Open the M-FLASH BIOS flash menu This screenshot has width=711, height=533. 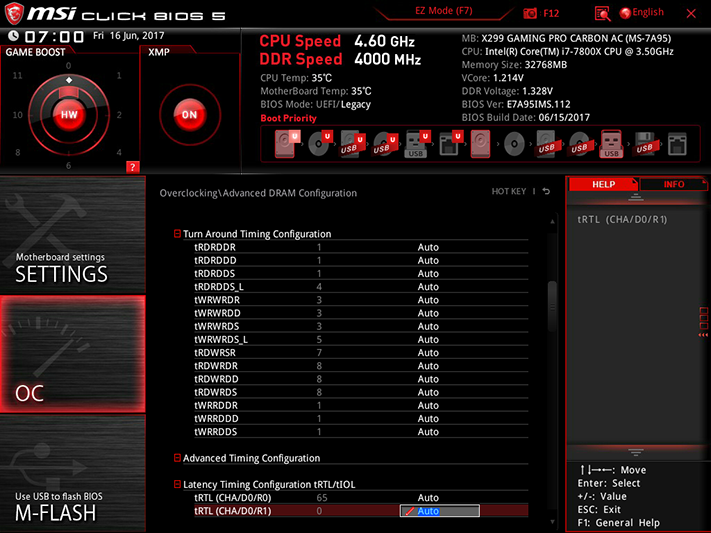point(73,473)
